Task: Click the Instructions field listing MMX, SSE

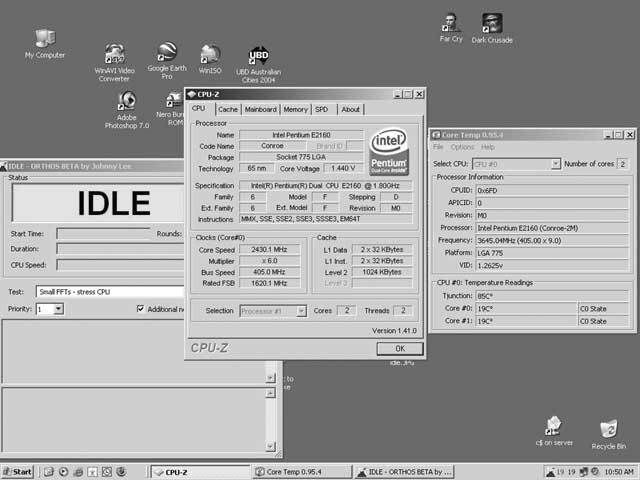Action: pos(326,219)
